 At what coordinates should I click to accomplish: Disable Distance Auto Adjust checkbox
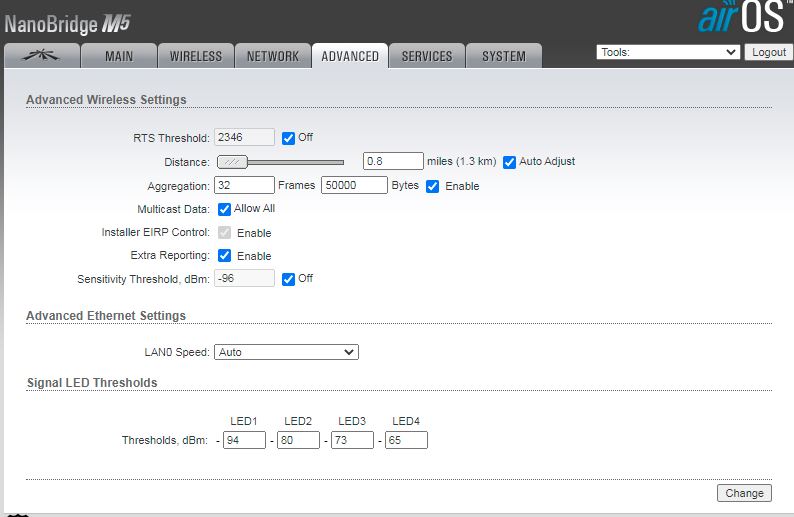click(x=509, y=161)
